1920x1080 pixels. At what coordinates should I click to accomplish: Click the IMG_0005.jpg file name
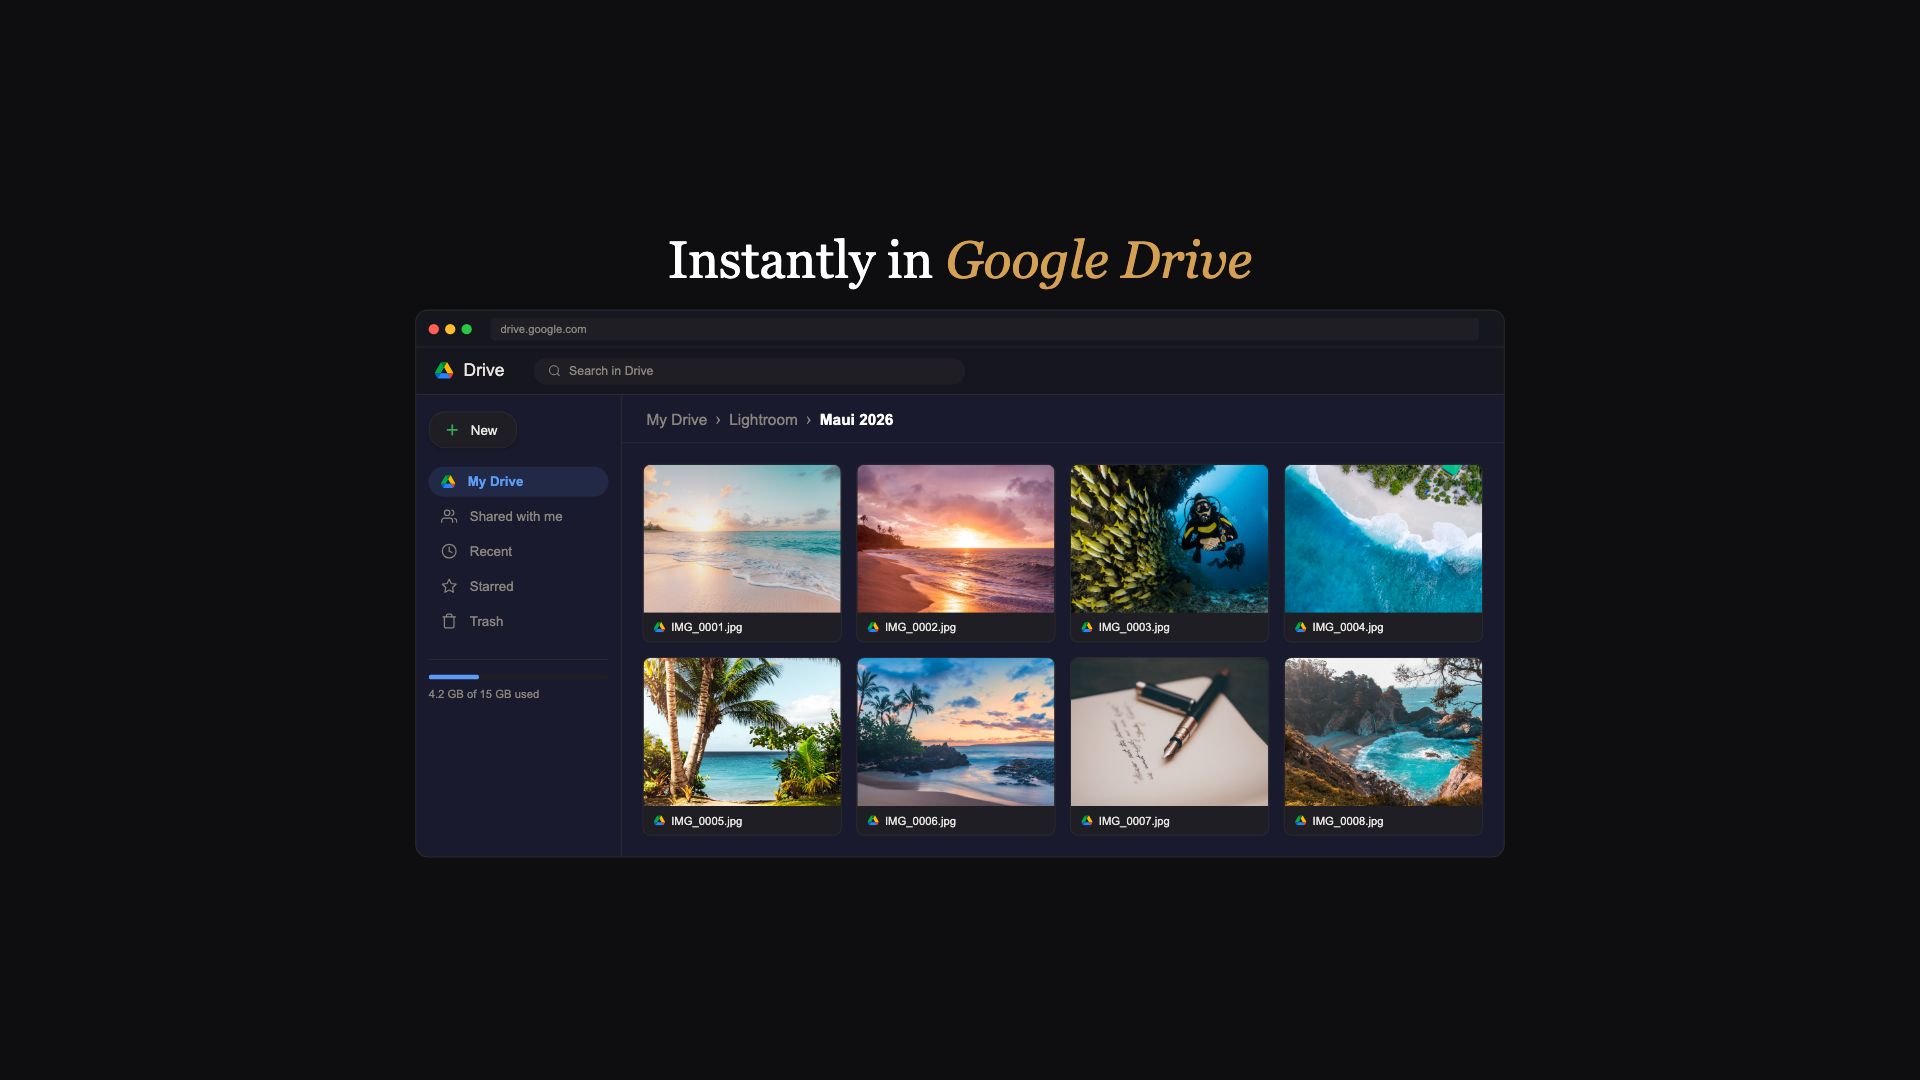706,821
